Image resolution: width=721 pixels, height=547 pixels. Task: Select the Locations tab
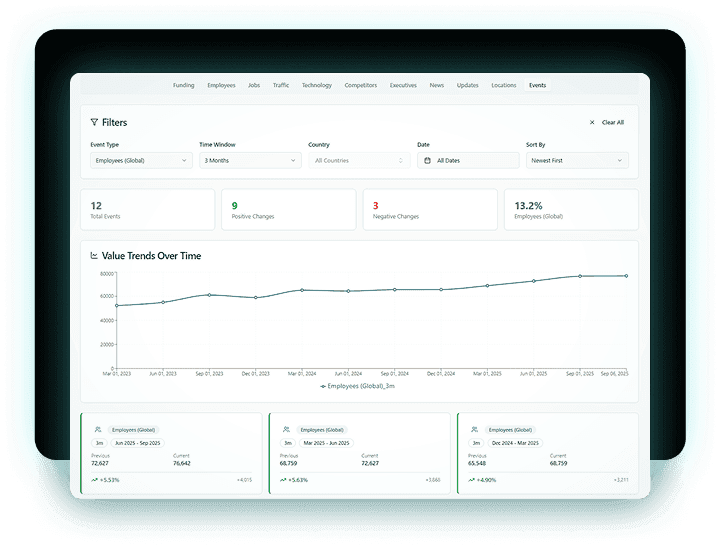503,86
